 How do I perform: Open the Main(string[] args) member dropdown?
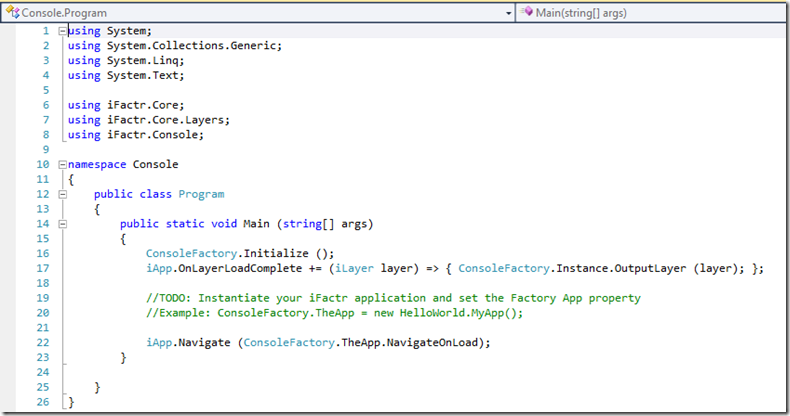tap(653, 13)
